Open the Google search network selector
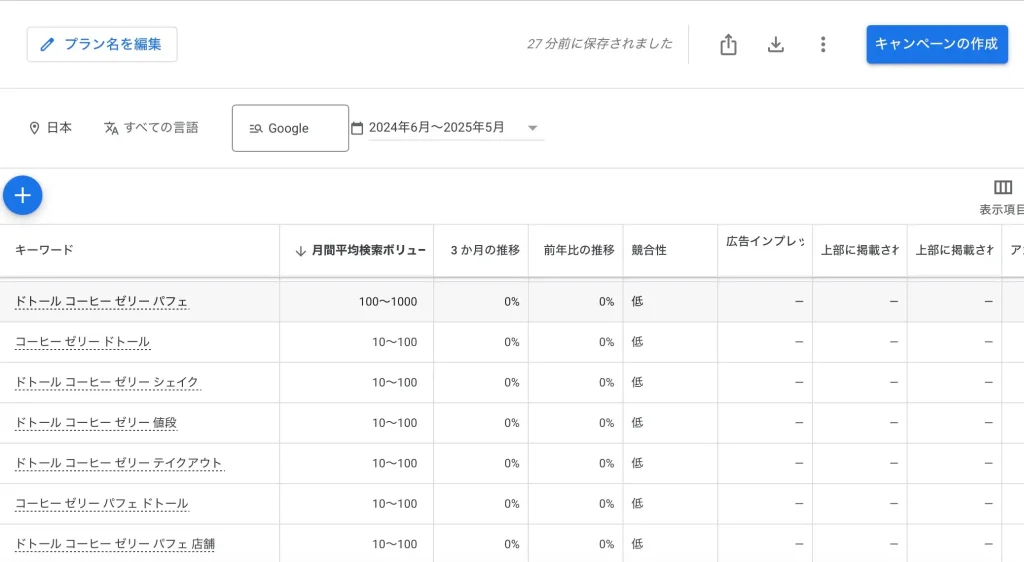This screenshot has width=1024, height=562. click(290, 128)
